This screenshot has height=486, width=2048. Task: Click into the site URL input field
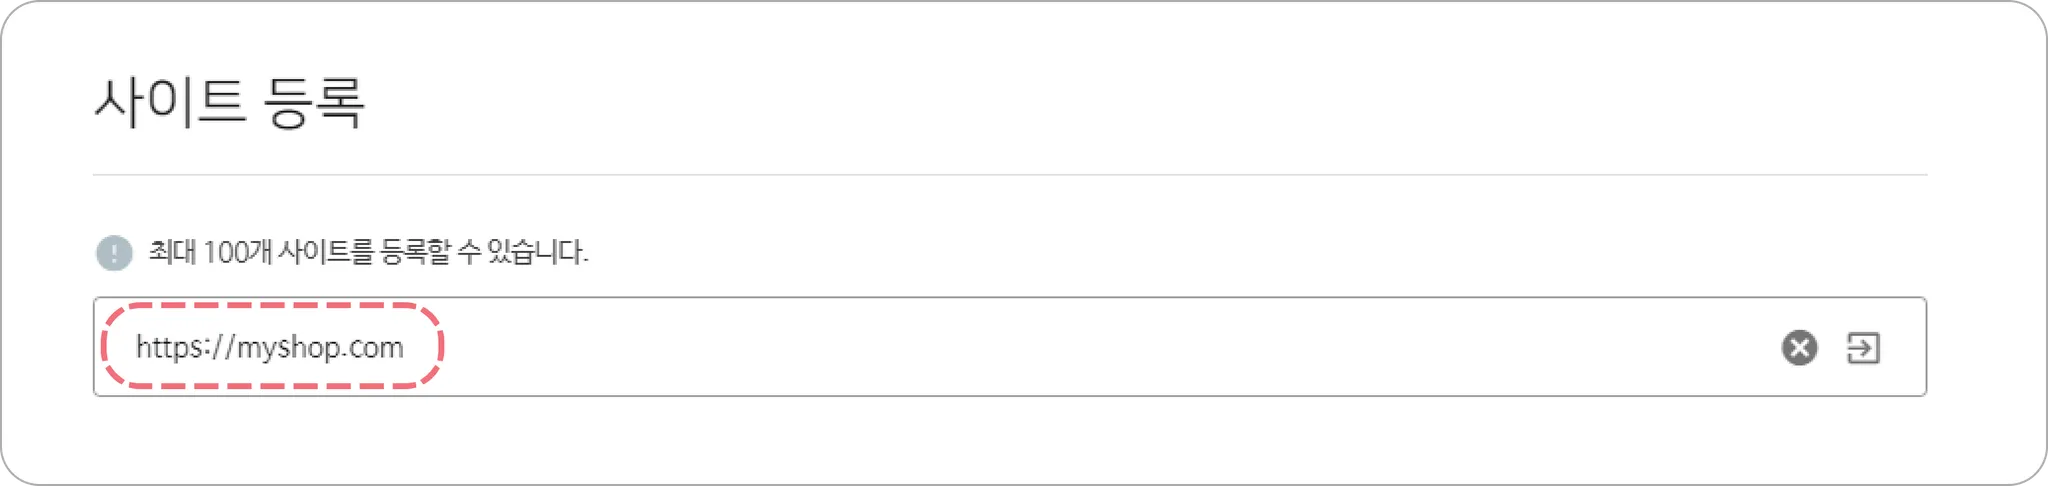[1000, 347]
